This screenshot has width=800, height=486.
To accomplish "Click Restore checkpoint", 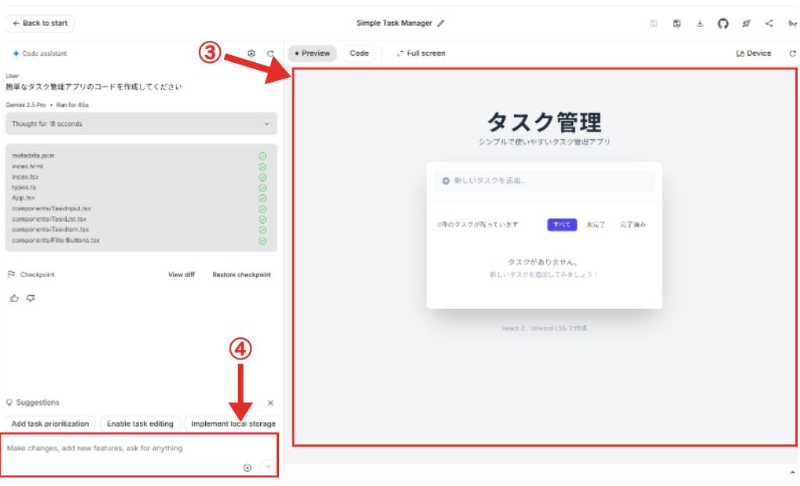I will point(242,274).
